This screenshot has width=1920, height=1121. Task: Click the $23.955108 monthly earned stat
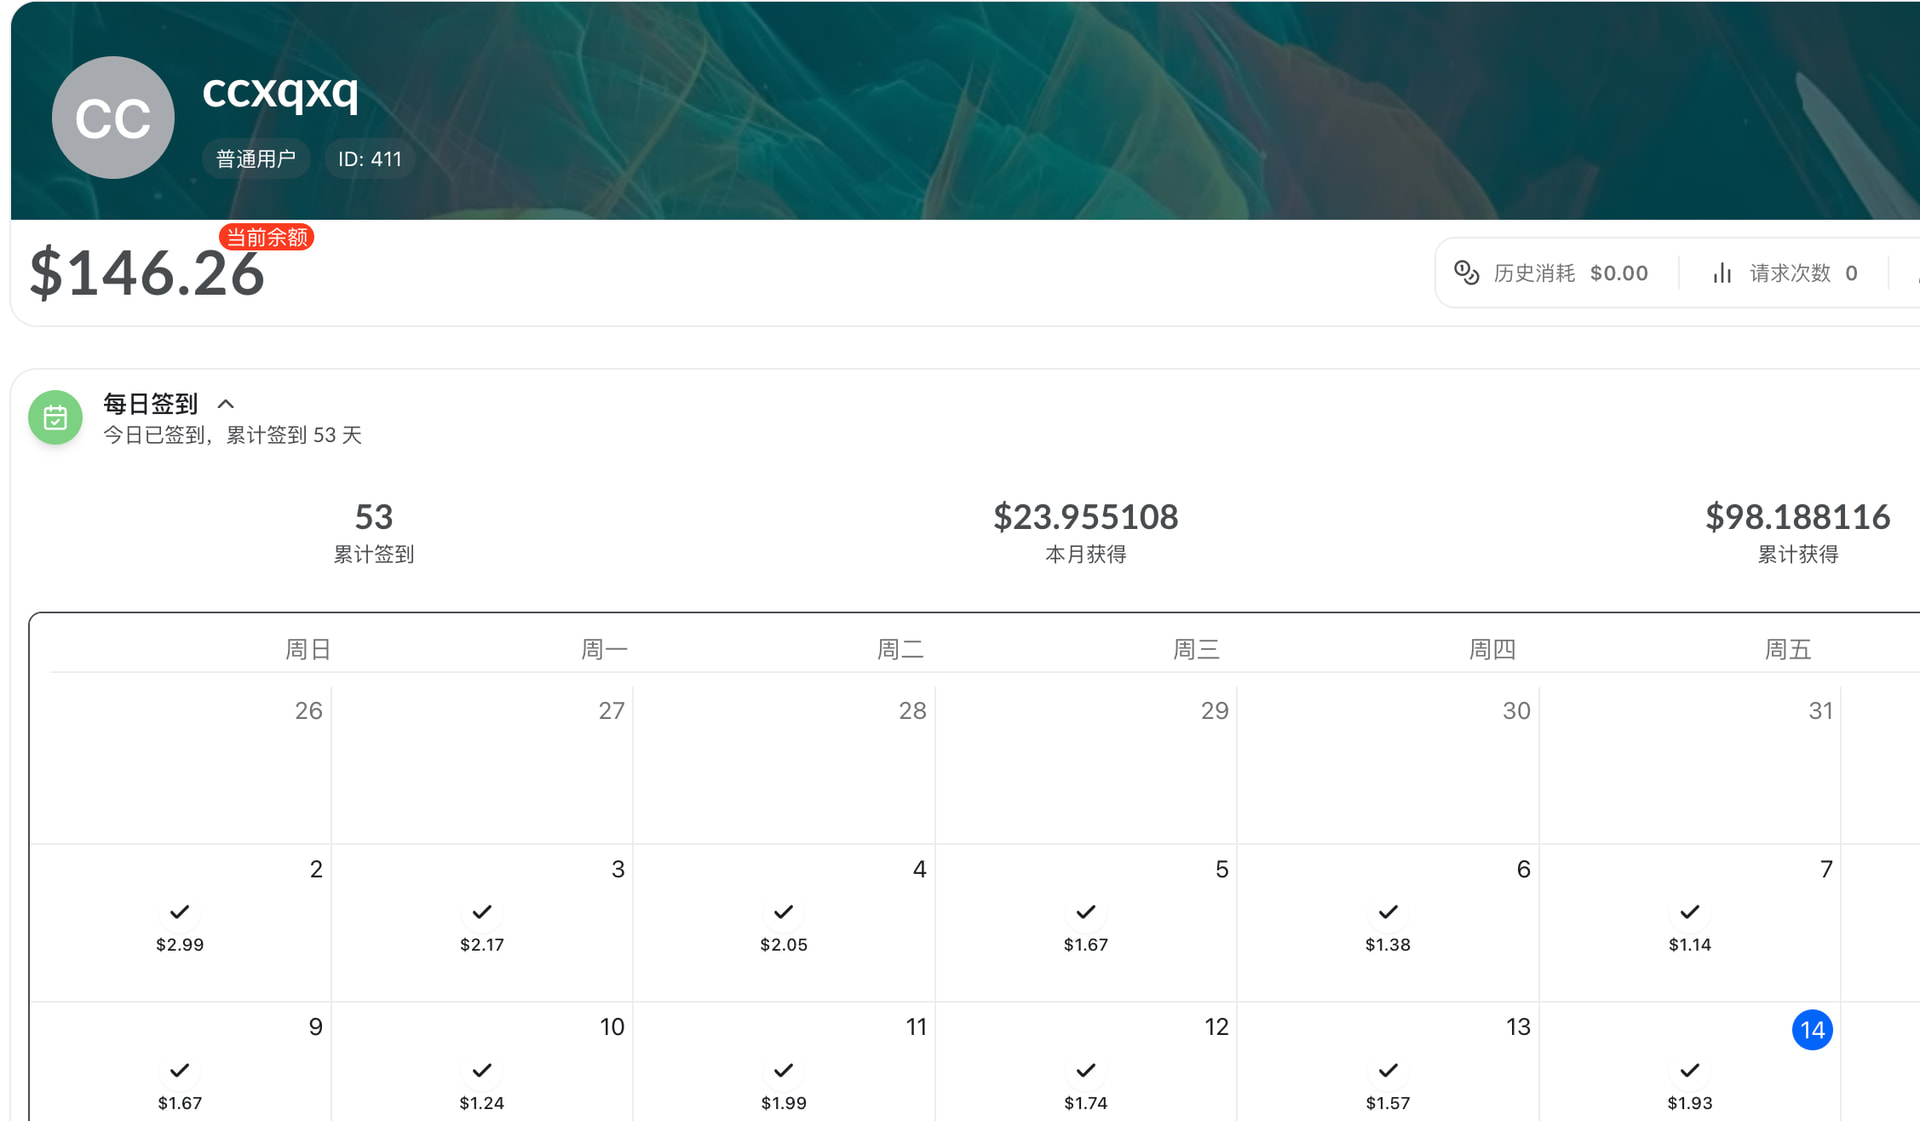click(1086, 532)
